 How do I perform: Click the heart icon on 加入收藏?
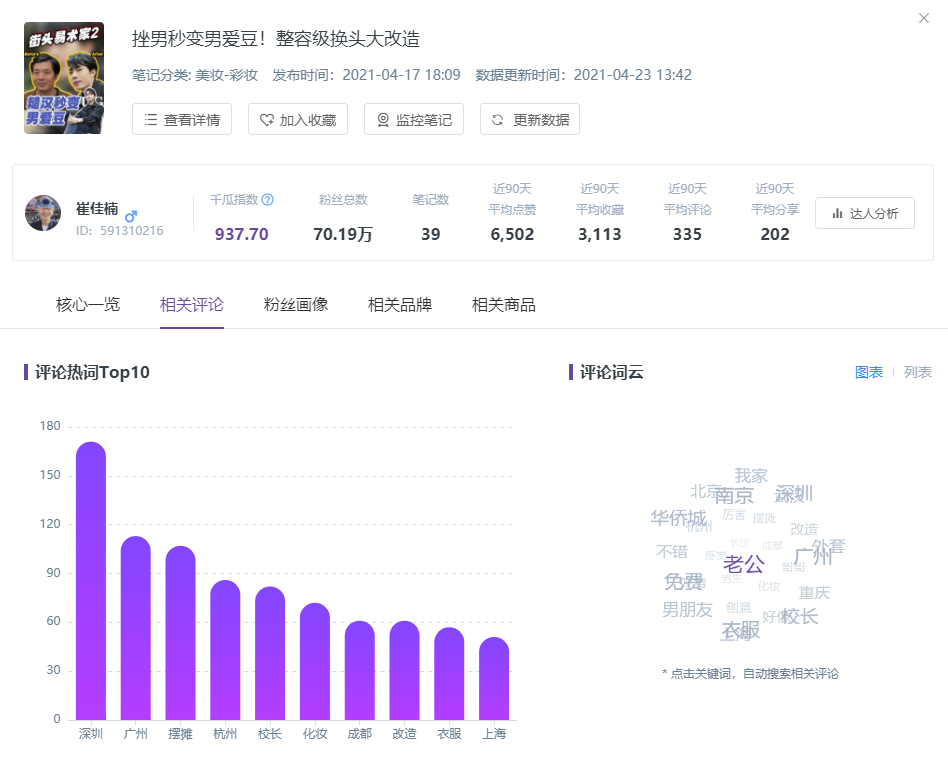click(267, 120)
